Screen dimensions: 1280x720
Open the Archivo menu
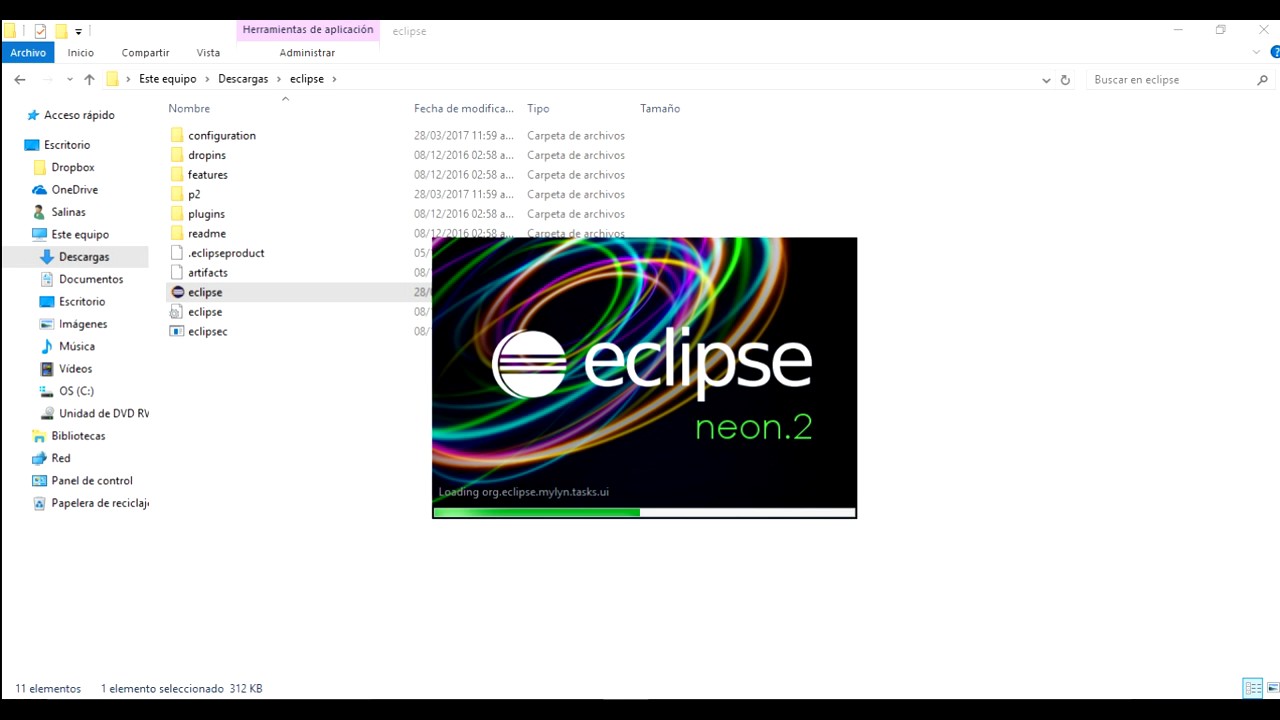(x=28, y=52)
